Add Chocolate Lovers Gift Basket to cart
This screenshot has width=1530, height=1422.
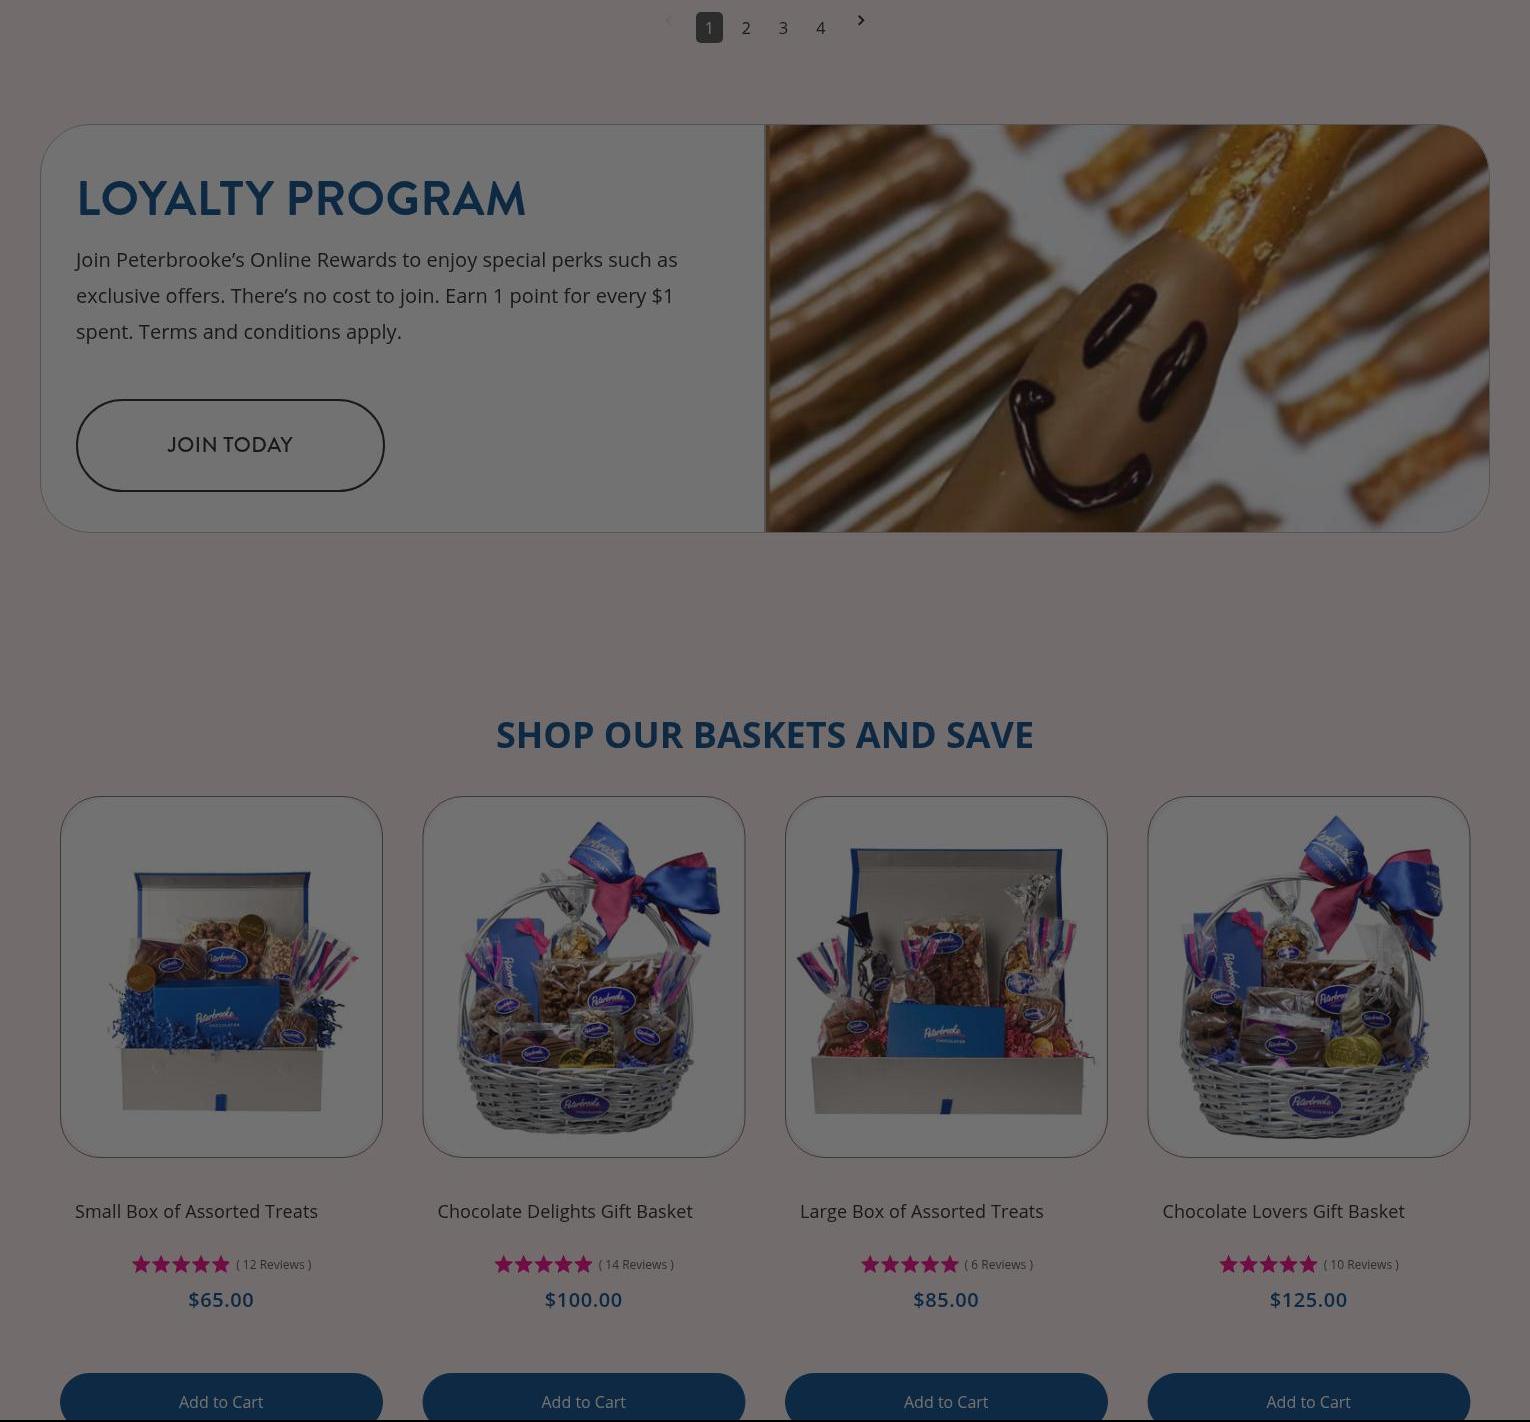click(x=1309, y=1397)
